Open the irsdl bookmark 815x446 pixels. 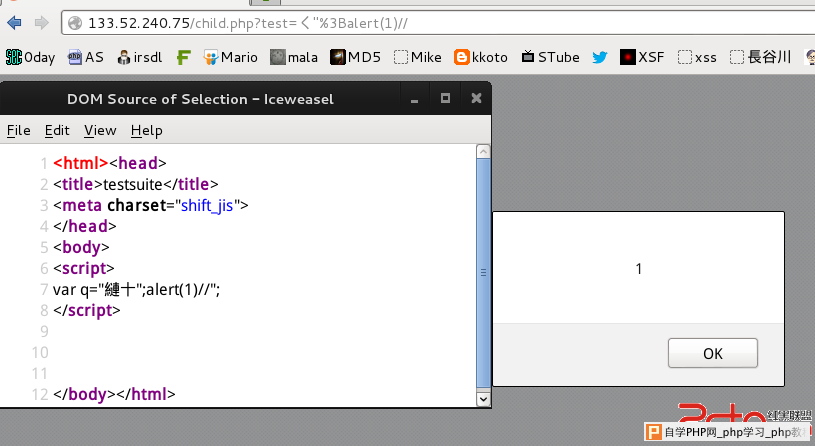(140, 57)
